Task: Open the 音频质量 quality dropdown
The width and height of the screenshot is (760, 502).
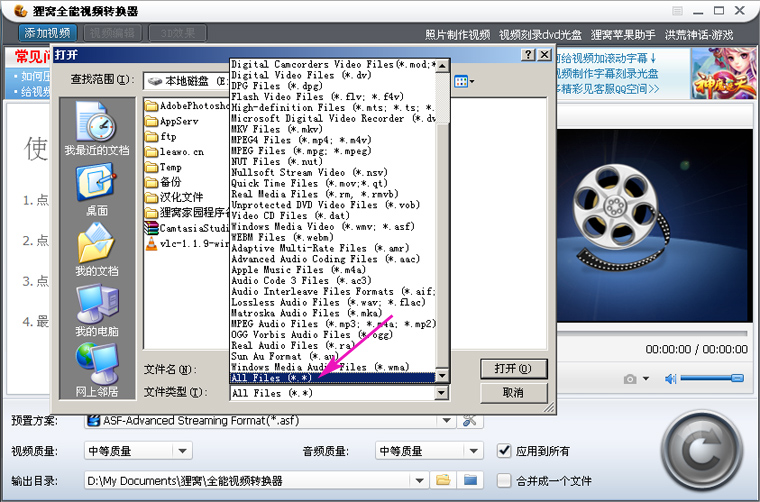Action: [x=473, y=451]
